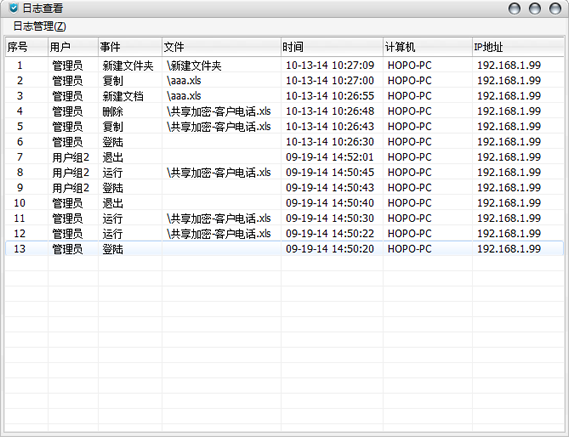This screenshot has width=569, height=437.
Task: Click the 序号 column header
Action: [x=27, y=47]
